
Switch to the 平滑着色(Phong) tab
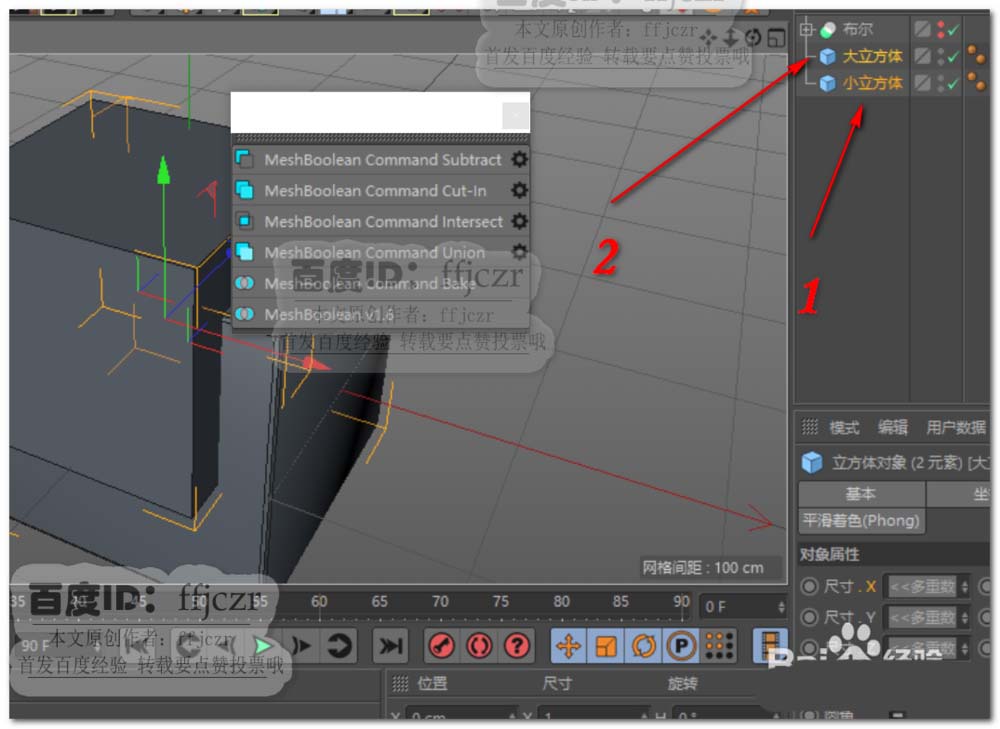tap(861, 521)
